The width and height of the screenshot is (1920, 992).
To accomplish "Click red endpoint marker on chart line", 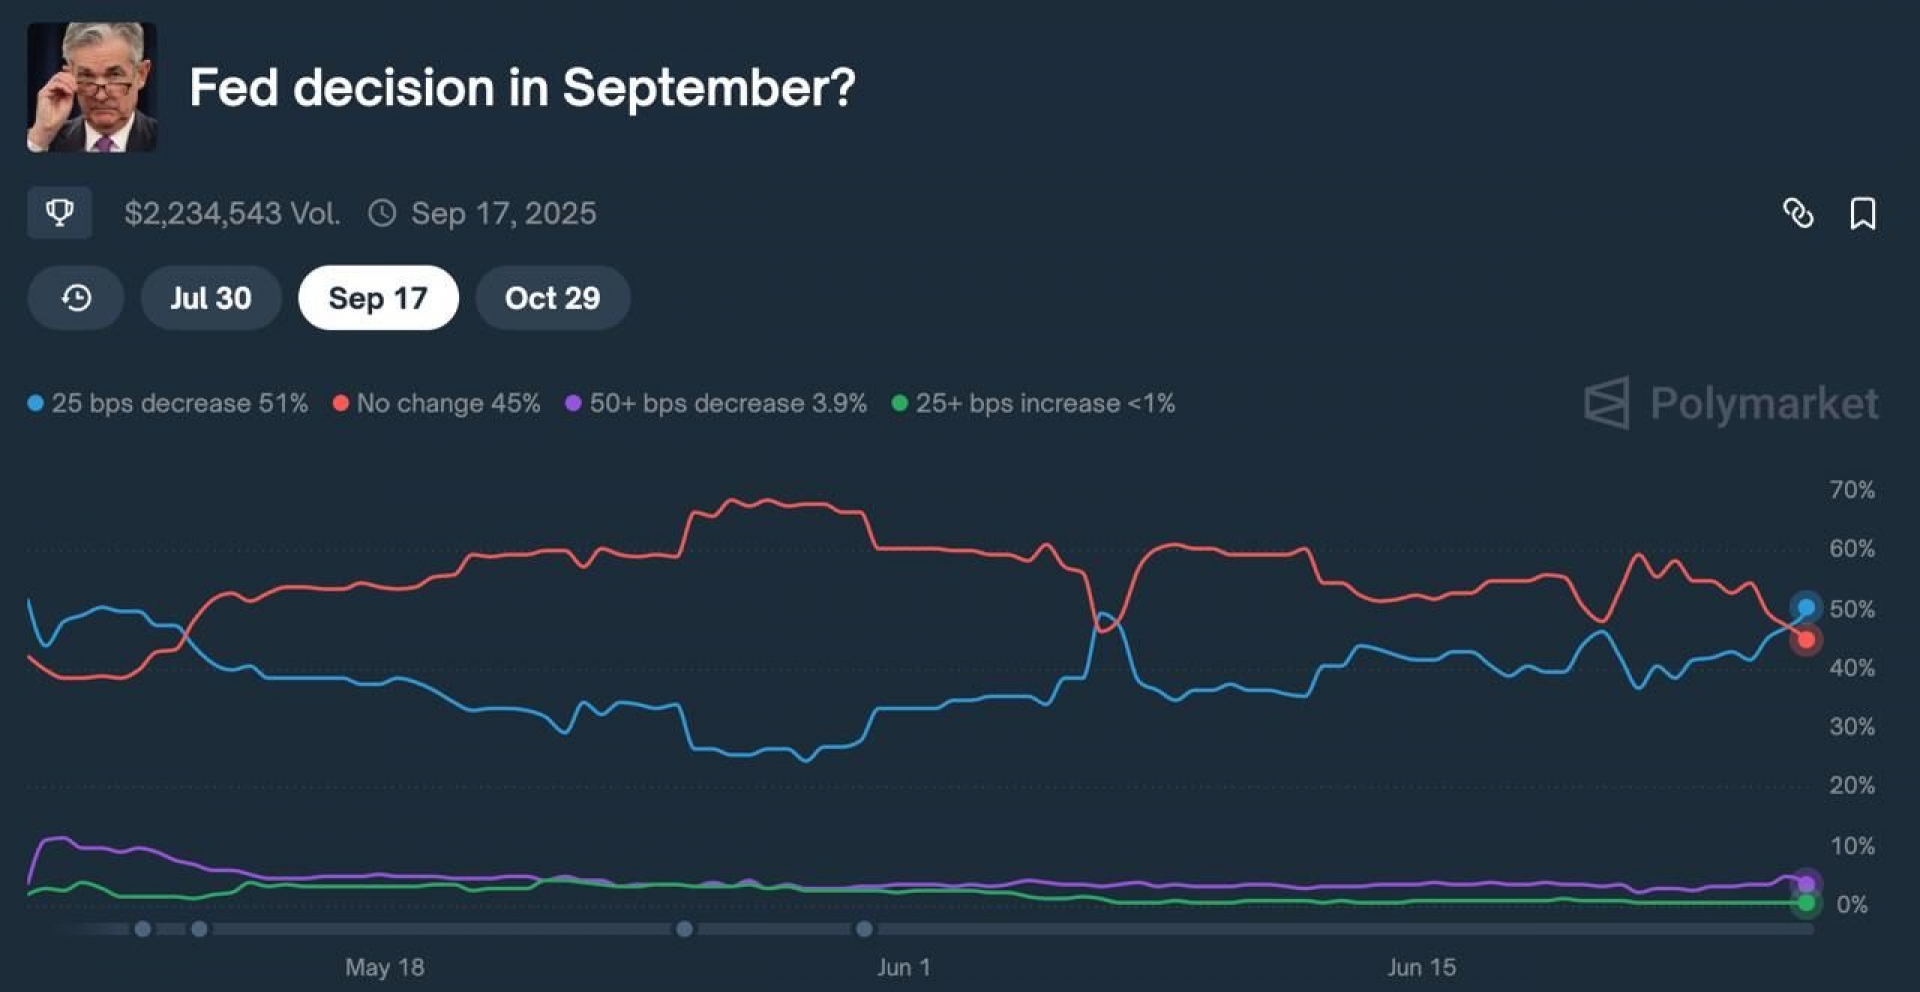I will tap(1806, 640).
